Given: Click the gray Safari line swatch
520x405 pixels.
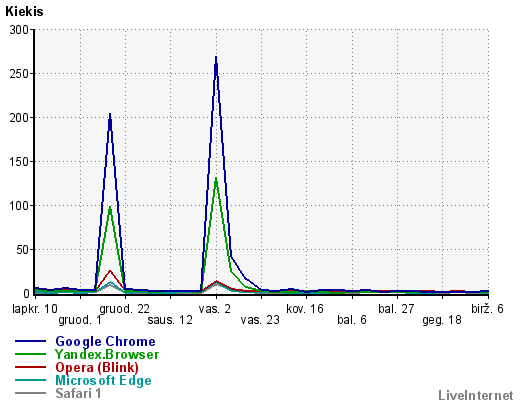Looking at the screenshot, I should [30, 393].
